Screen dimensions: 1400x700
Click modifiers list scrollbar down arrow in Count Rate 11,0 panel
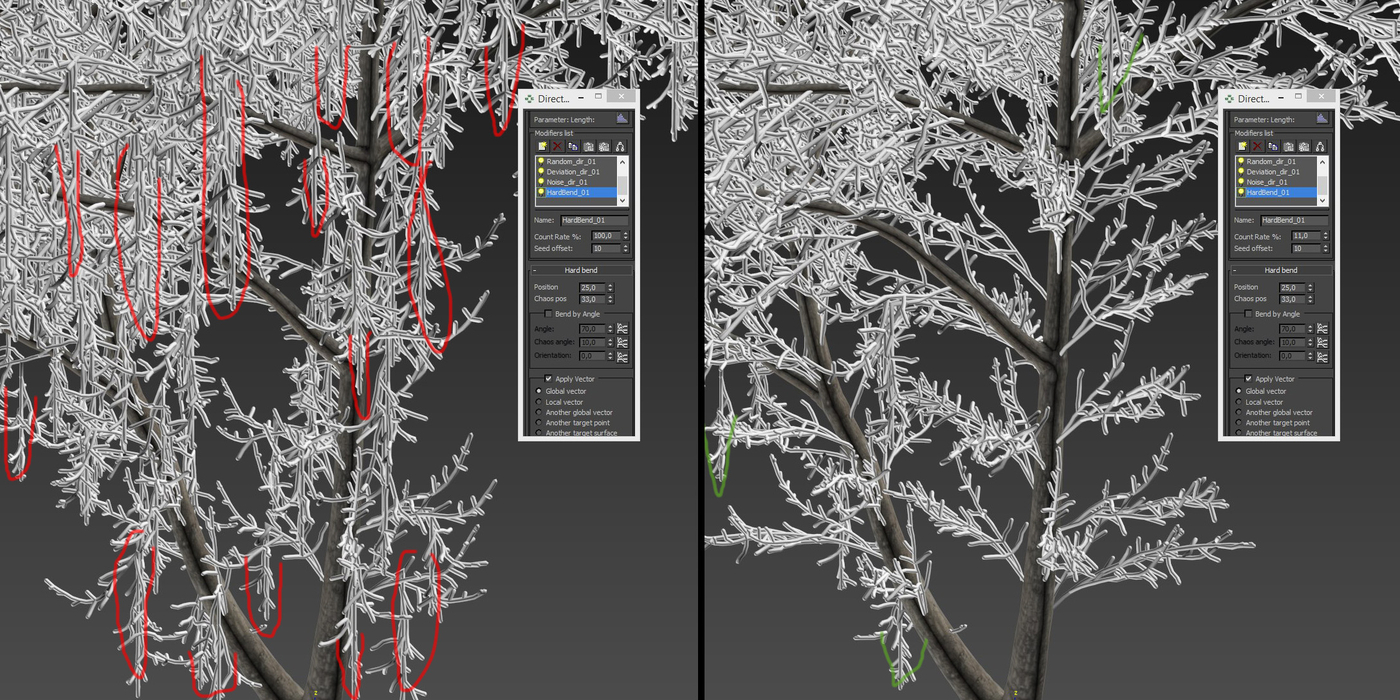point(1323,201)
